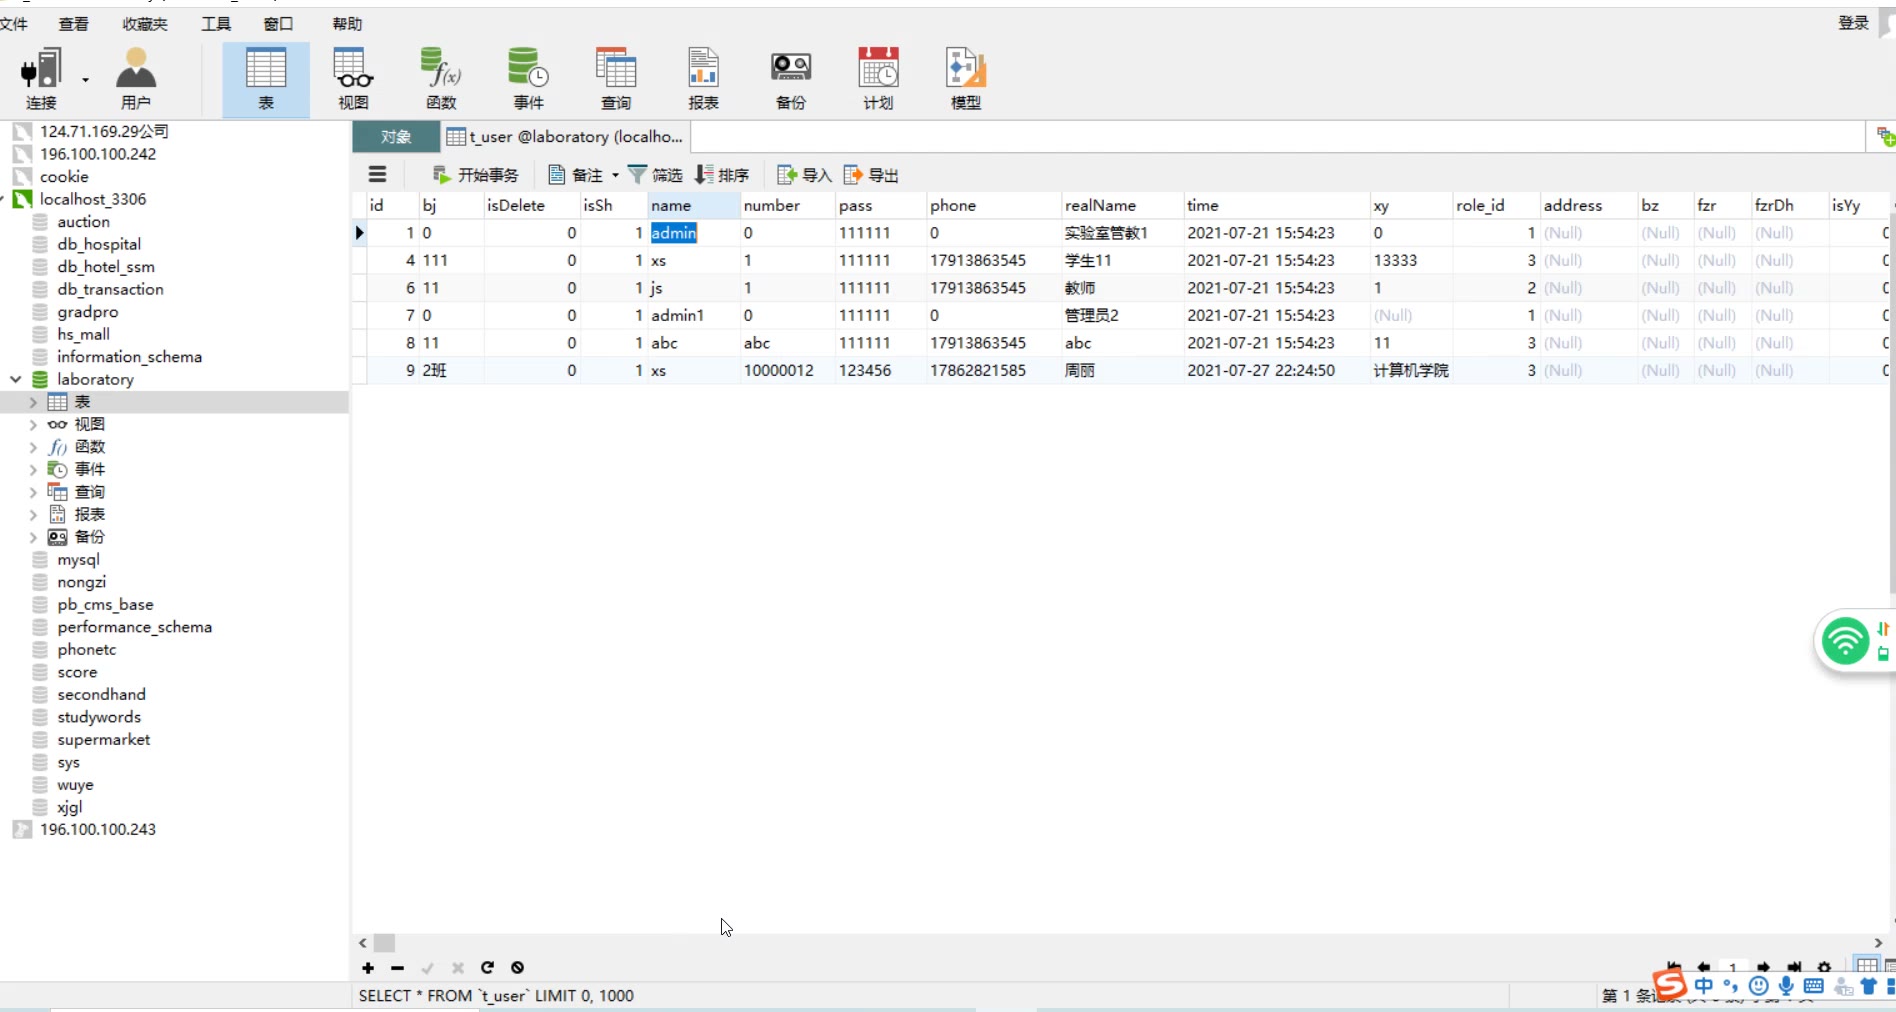Open the 视图 (View) toolbar icon

click(x=353, y=79)
